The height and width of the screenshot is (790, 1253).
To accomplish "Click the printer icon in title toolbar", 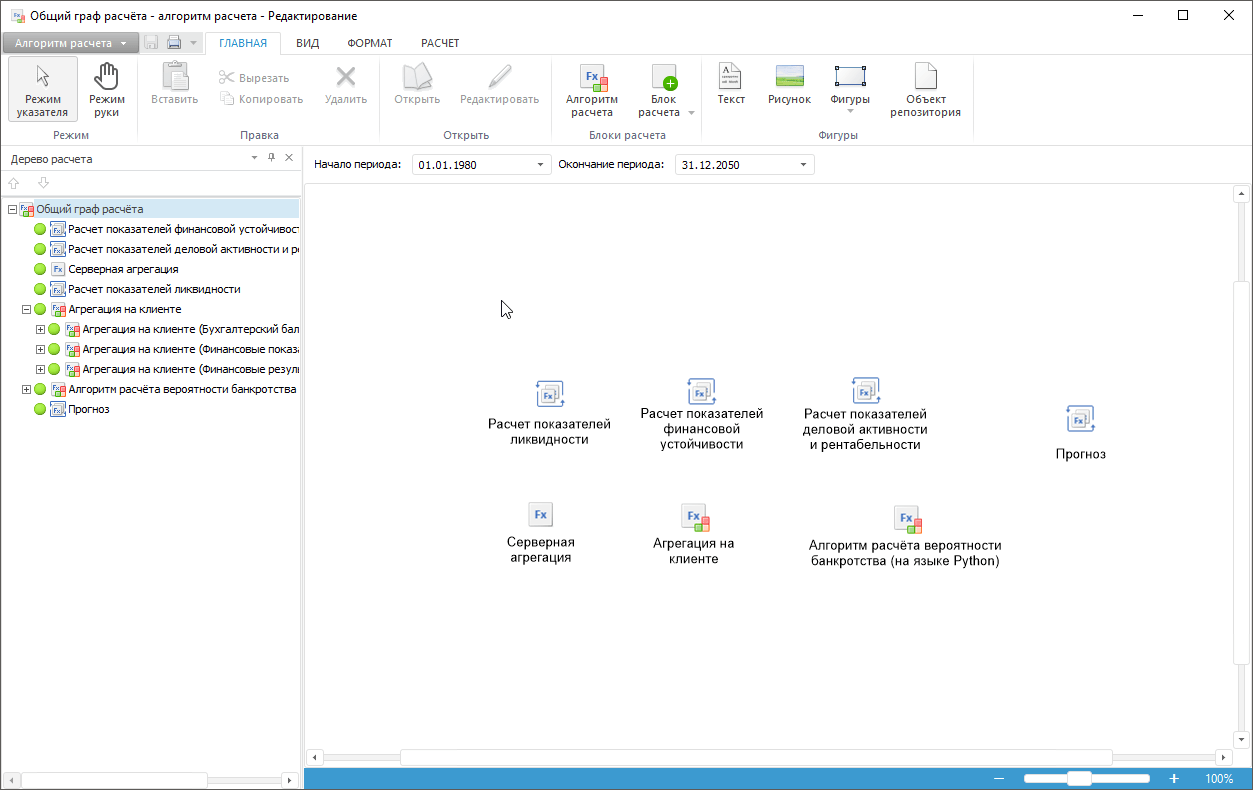I will point(174,43).
